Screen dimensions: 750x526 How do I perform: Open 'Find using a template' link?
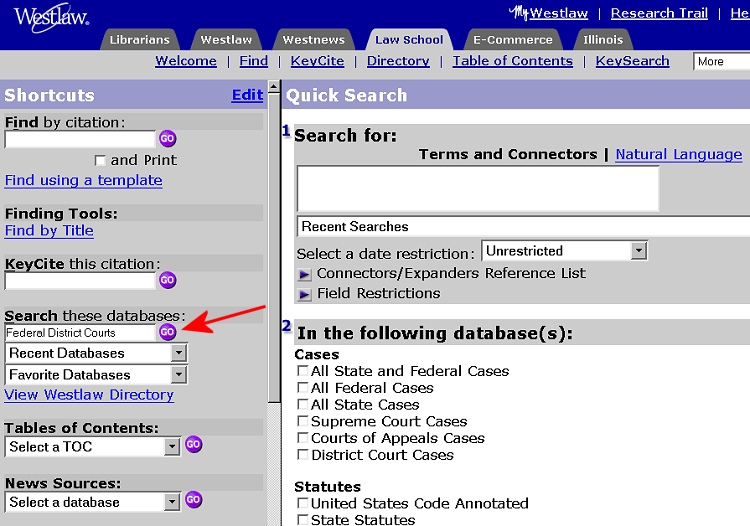click(x=84, y=180)
